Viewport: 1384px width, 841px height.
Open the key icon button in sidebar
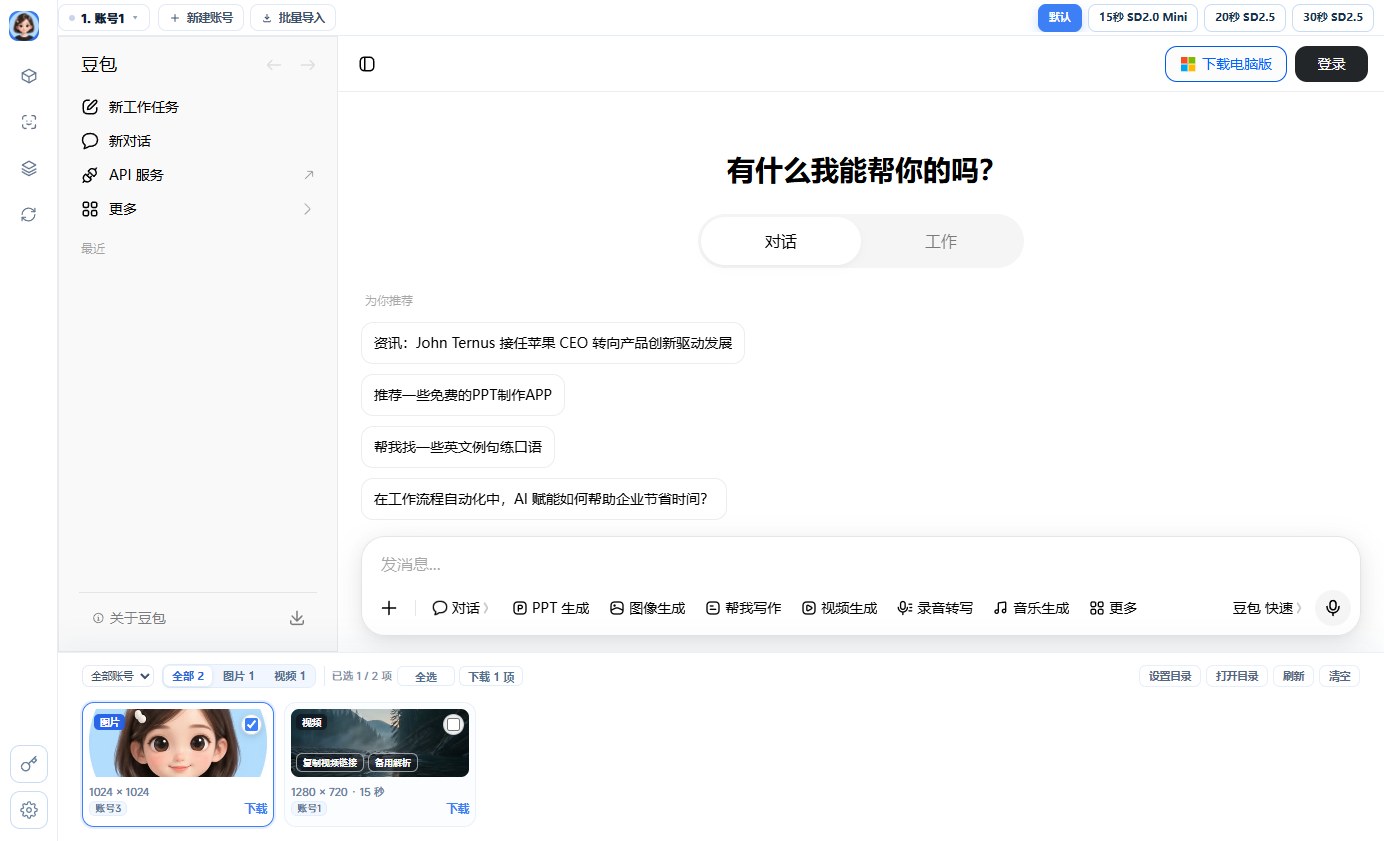29,765
